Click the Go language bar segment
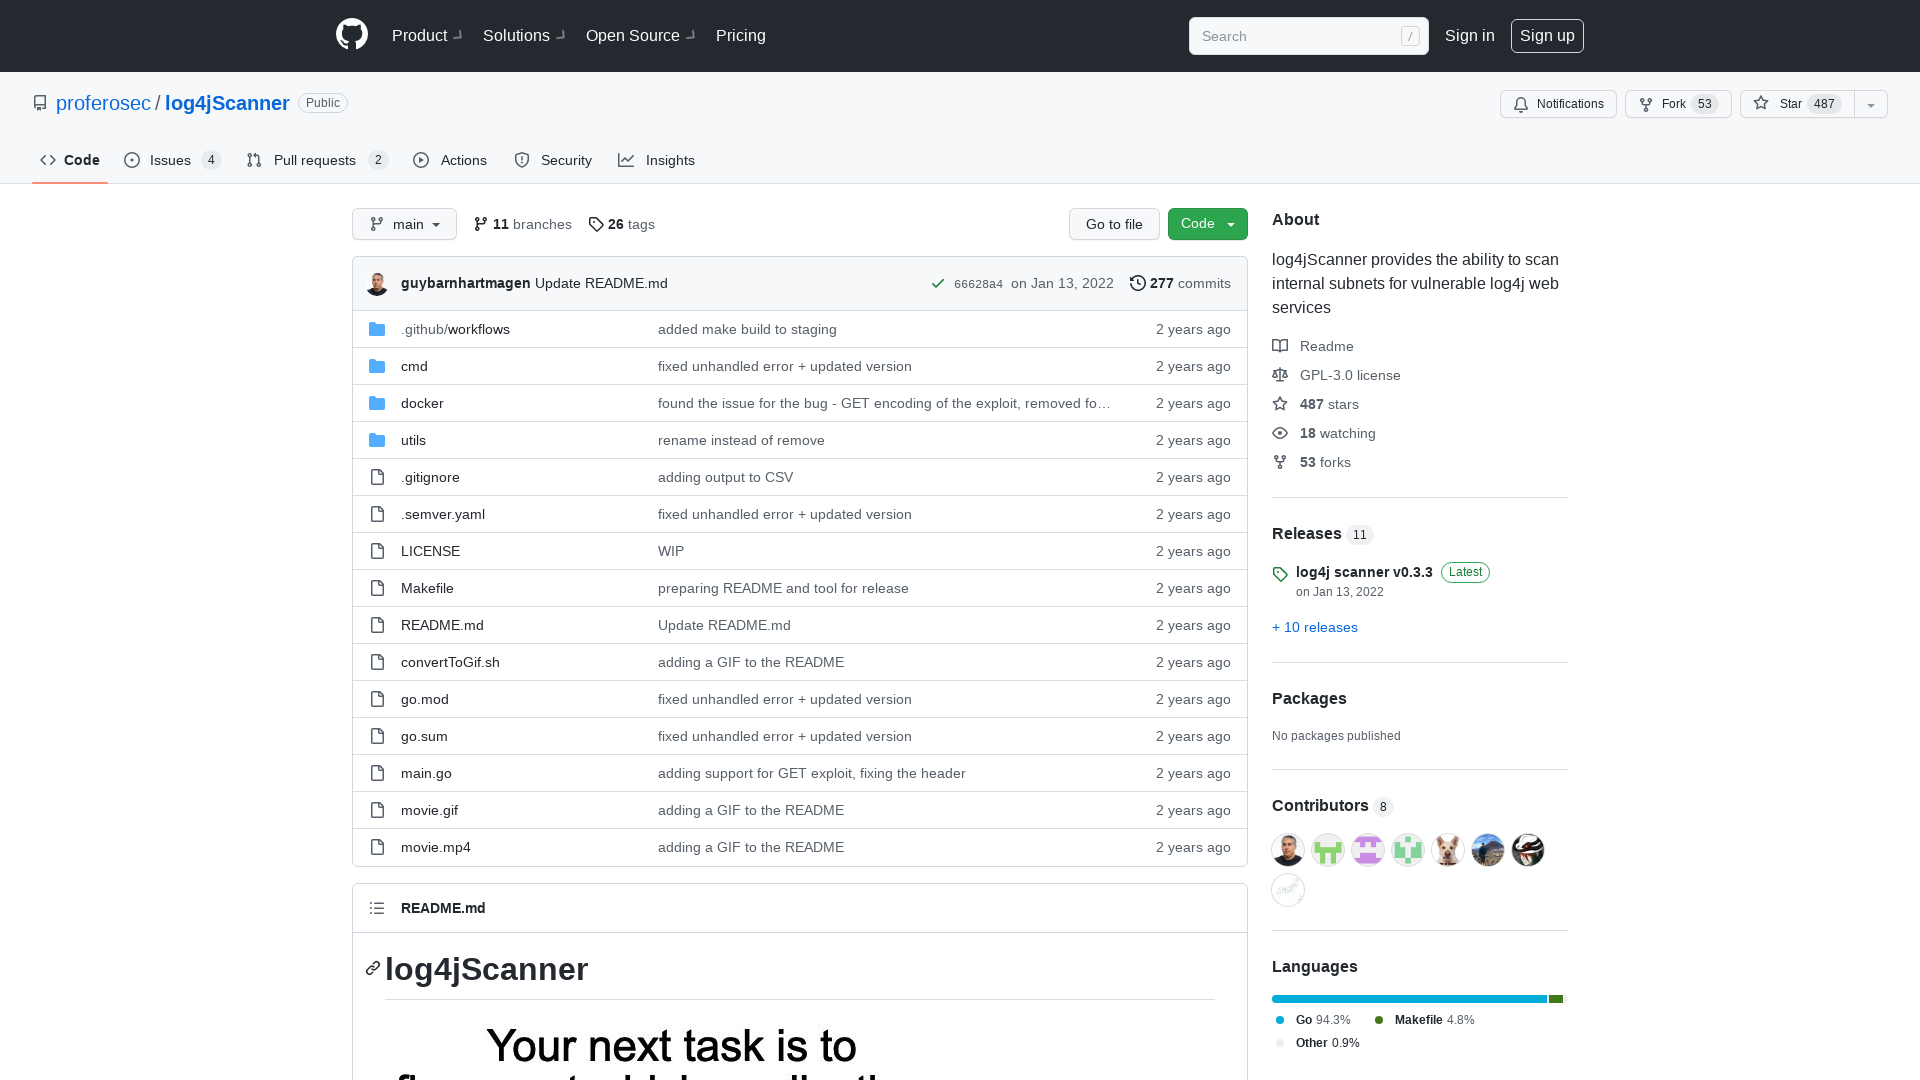Image resolution: width=1920 pixels, height=1080 pixels. (x=1409, y=999)
